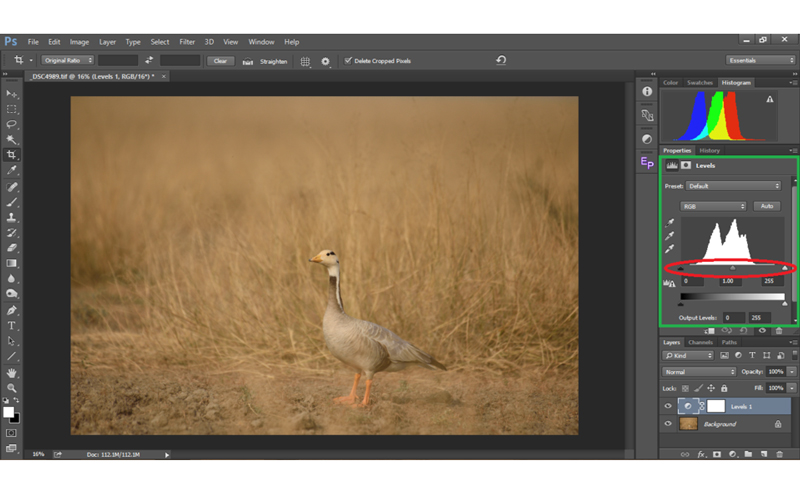The height and width of the screenshot is (493, 800).
Task: Open the Preset dropdown set to Default
Action: (x=735, y=186)
